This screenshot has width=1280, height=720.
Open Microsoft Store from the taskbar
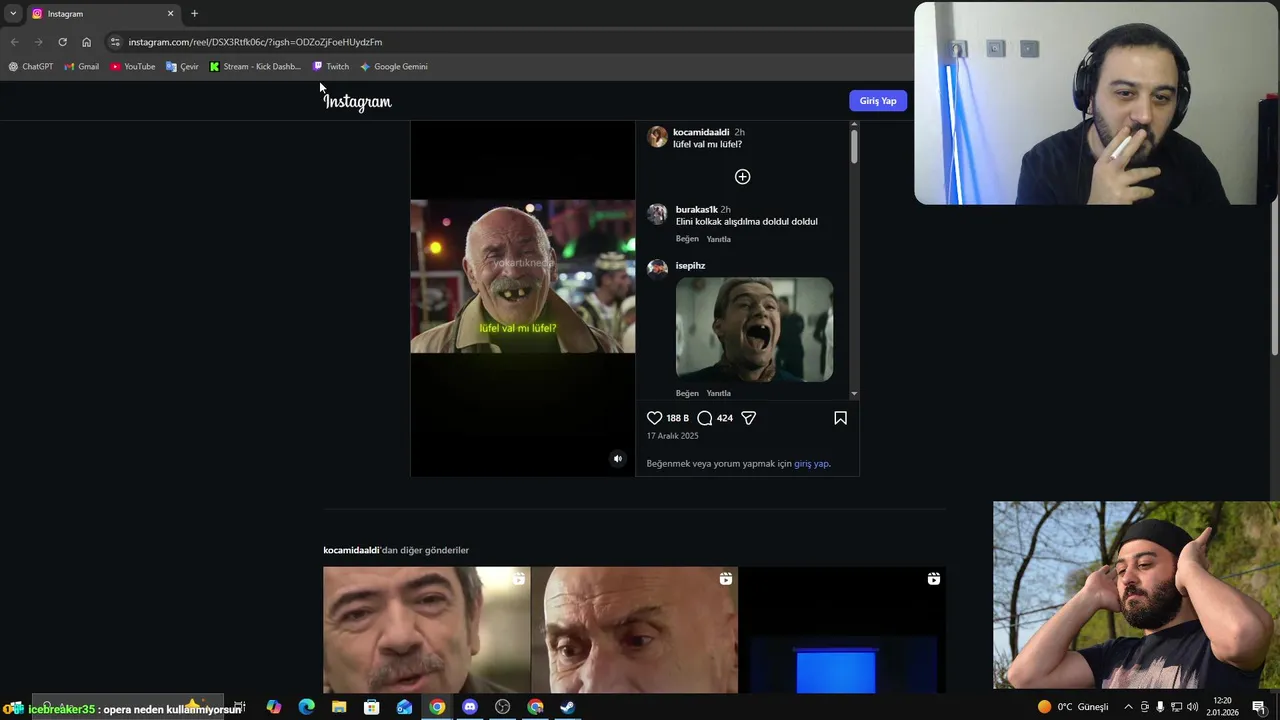tap(372, 707)
